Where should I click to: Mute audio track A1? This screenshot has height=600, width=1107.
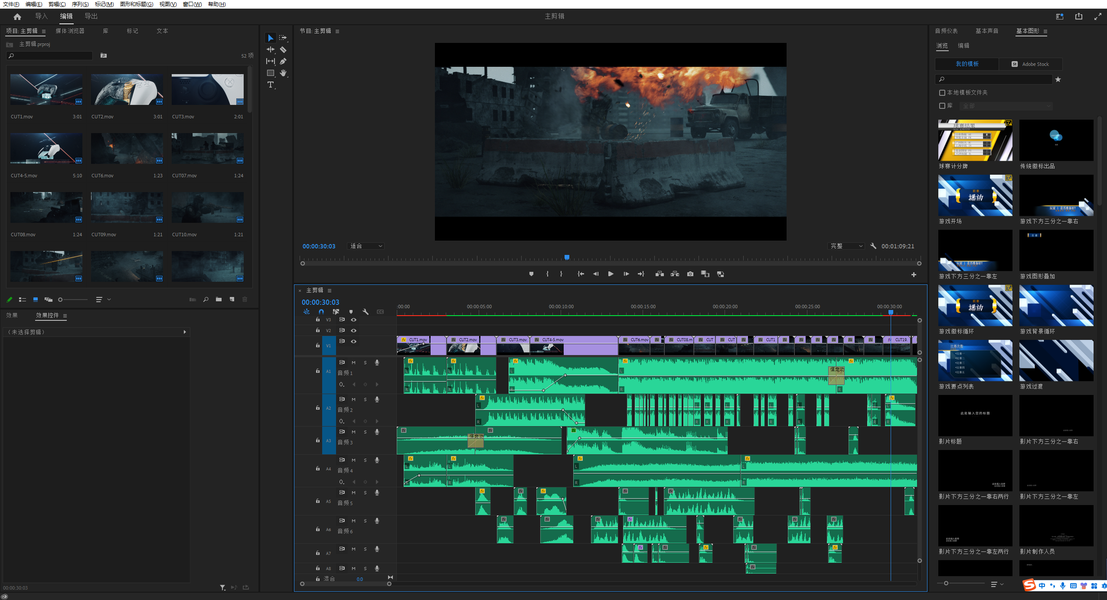pyautogui.click(x=354, y=362)
